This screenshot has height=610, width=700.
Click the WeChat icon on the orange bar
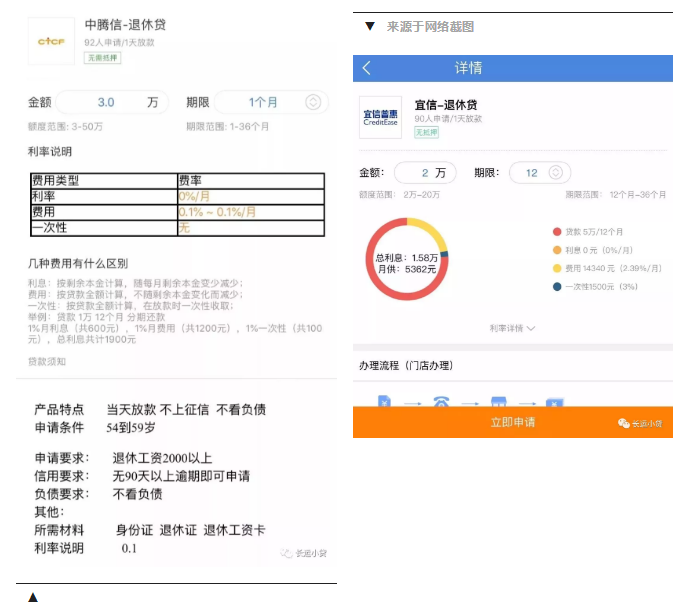624,423
